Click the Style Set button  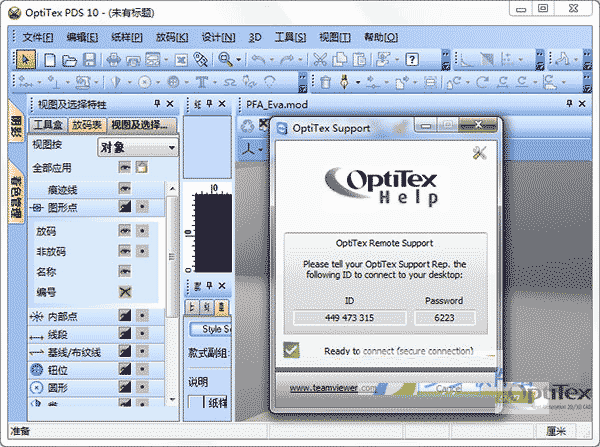(x=212, y=329)
